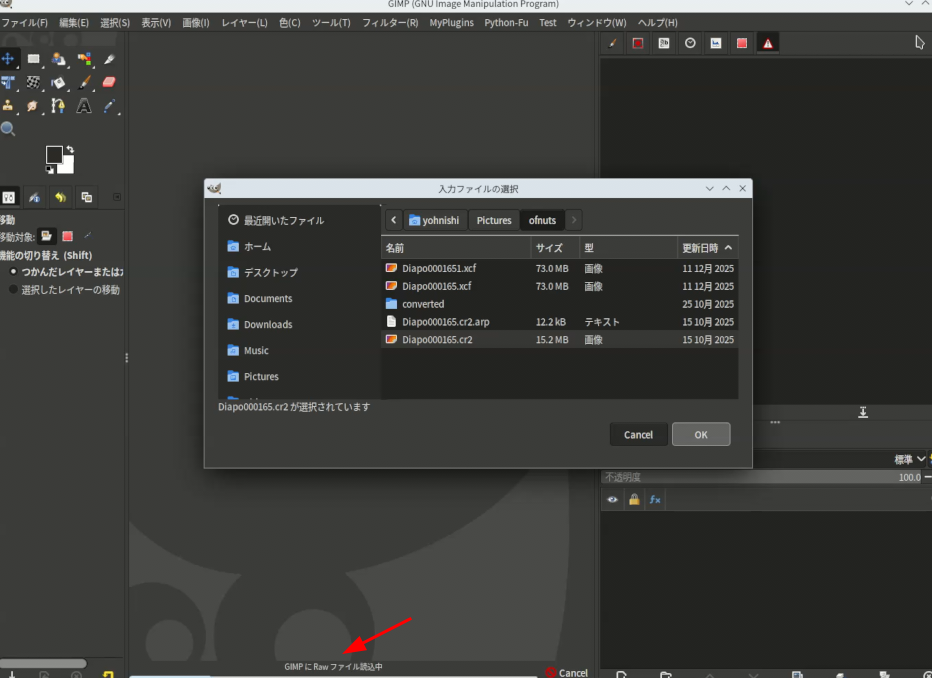Select the Warp Transform checkered tool
Image resolution: width=932 pixels, height=678 pixels.
(34, 82)
